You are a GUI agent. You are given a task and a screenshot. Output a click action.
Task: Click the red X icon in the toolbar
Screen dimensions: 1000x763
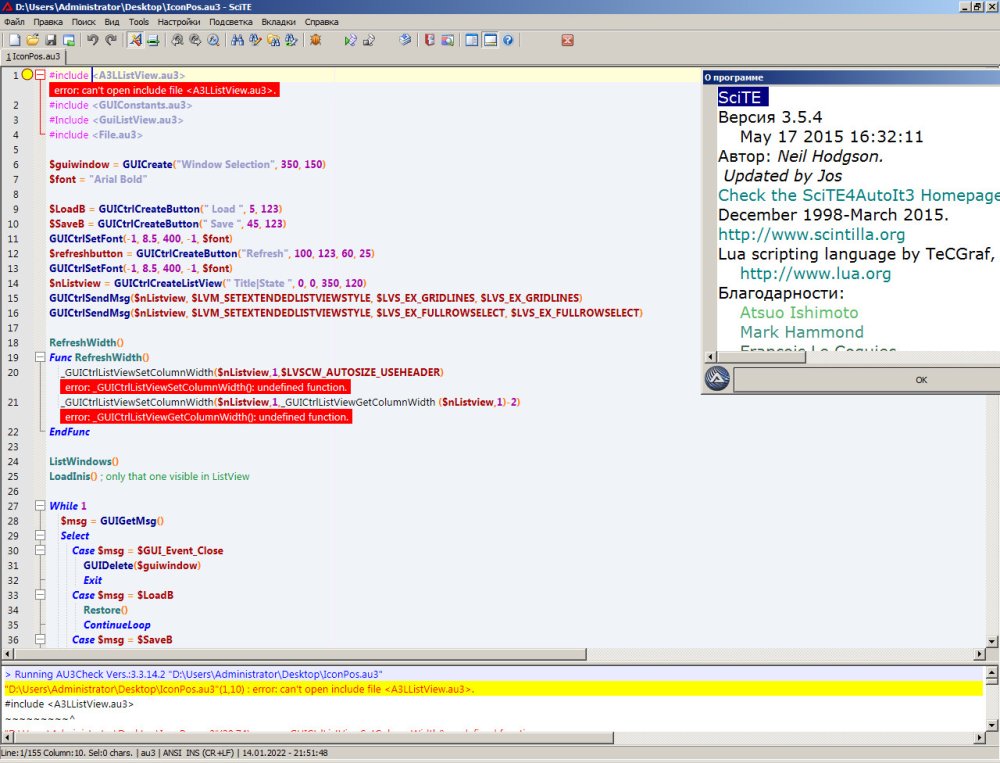tap(568, 40)
